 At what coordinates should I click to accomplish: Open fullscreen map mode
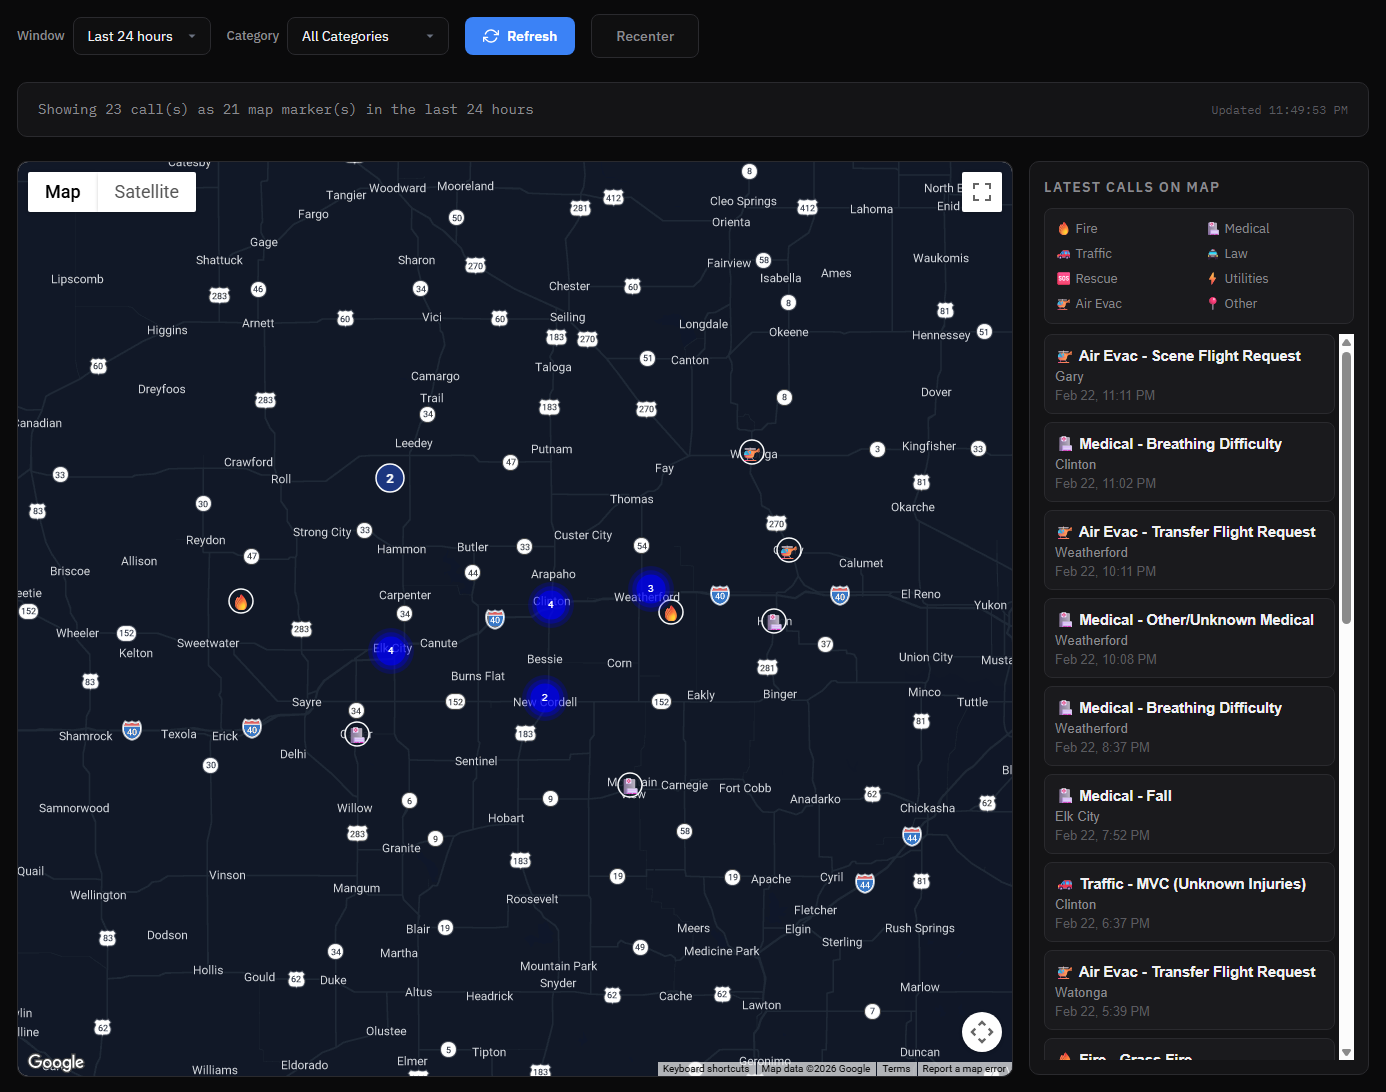pos(982,191)
